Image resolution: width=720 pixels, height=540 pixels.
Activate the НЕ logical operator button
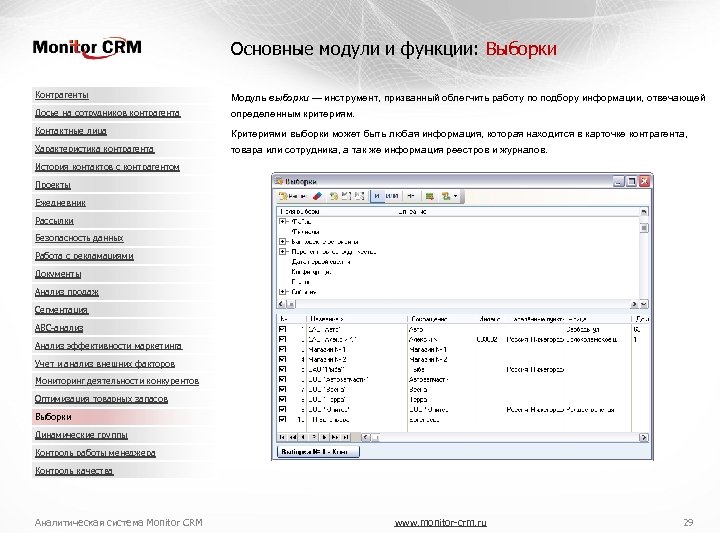pyautogui.click(x=411, y=196)
